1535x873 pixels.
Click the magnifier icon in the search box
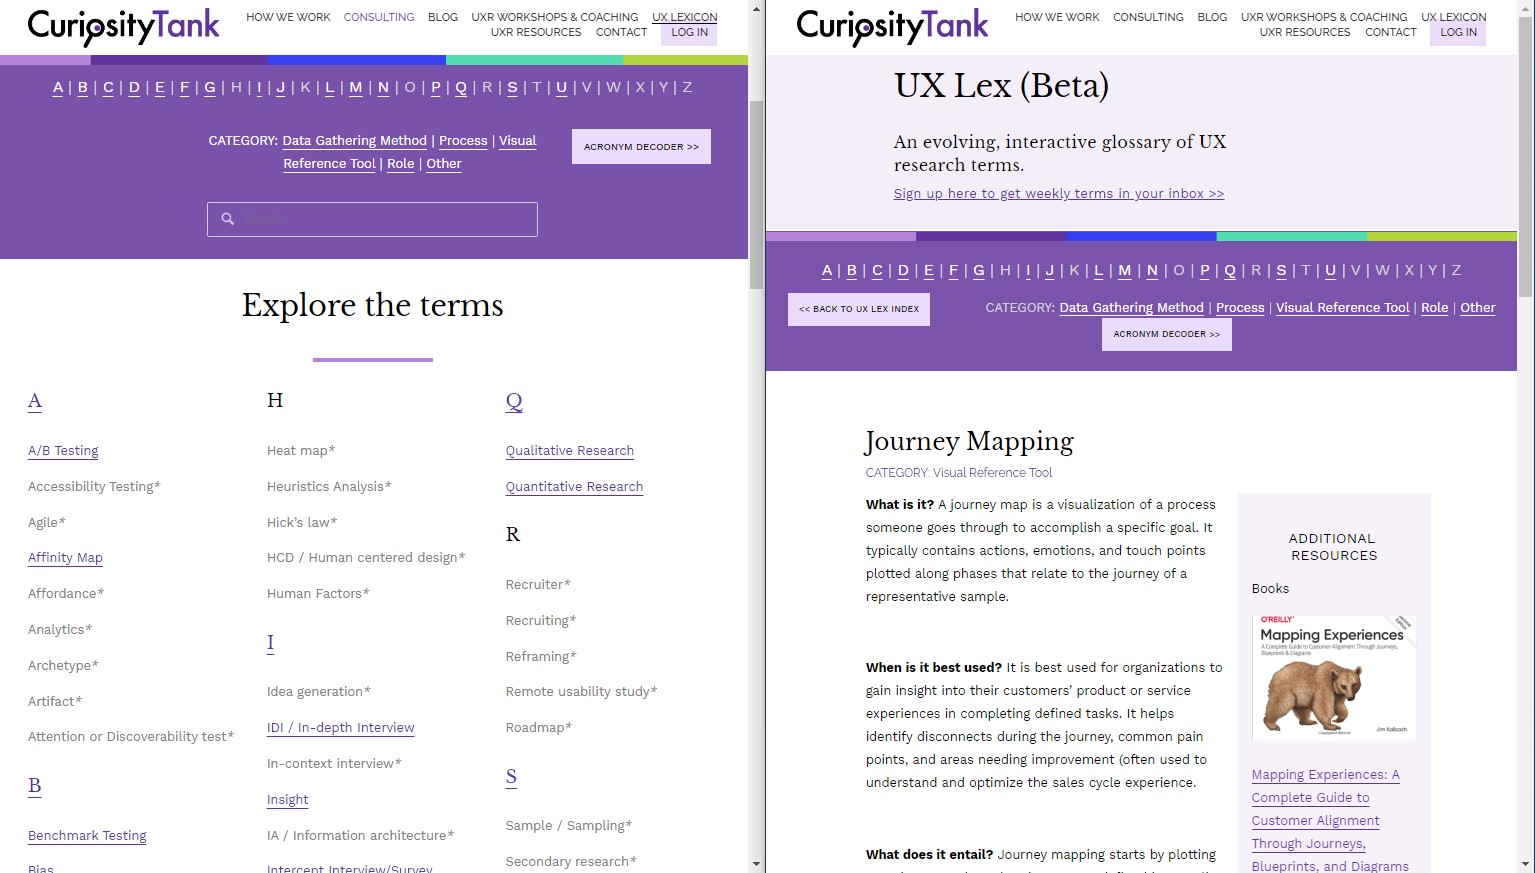[228, 219]
